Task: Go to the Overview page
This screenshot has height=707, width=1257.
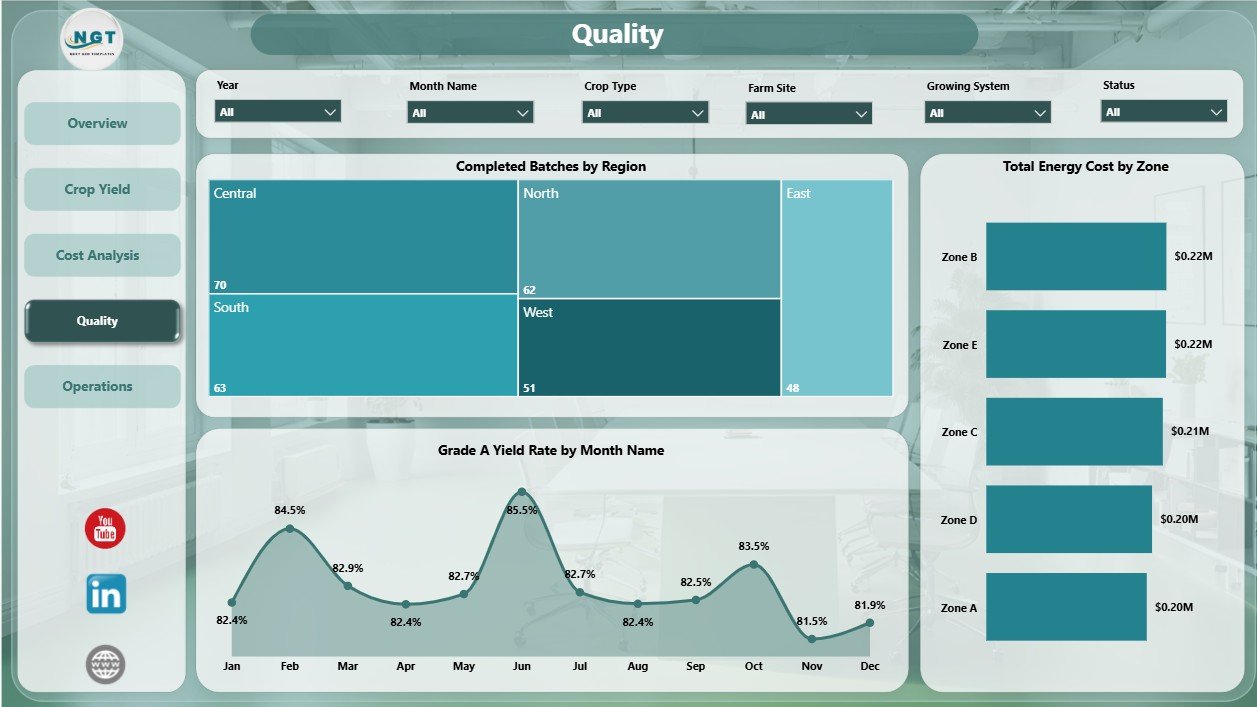Action: click(x=102, y=123)
